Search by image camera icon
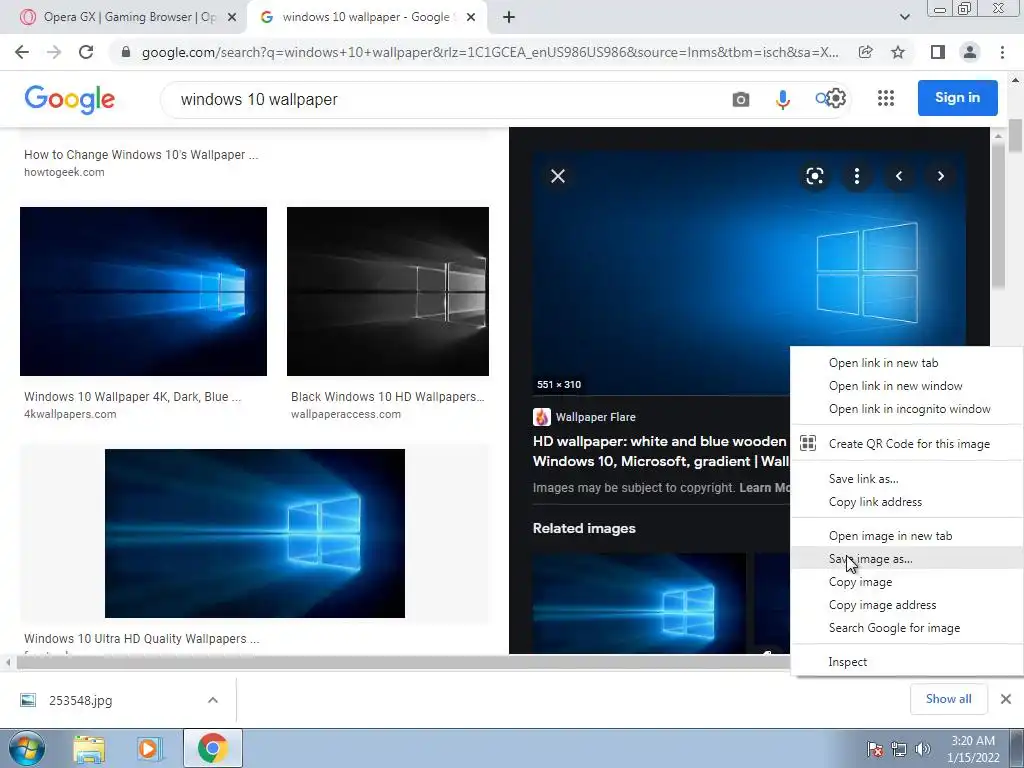The height and width of the screenshot is (768, 1024). (741, 99)
